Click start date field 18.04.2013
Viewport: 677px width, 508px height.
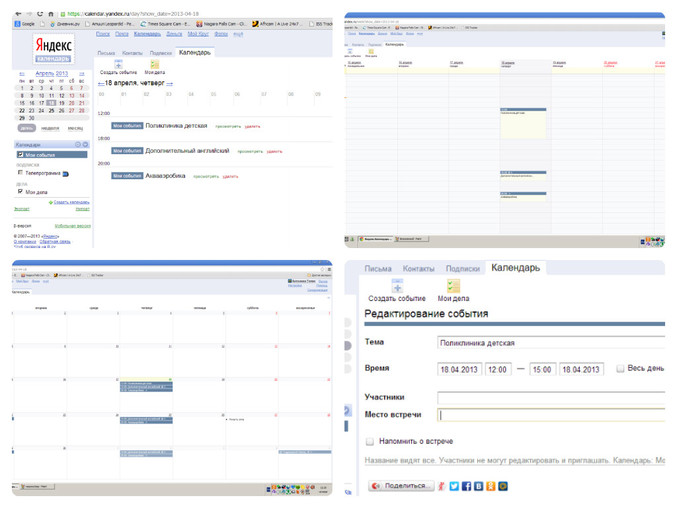pos(459,369)
